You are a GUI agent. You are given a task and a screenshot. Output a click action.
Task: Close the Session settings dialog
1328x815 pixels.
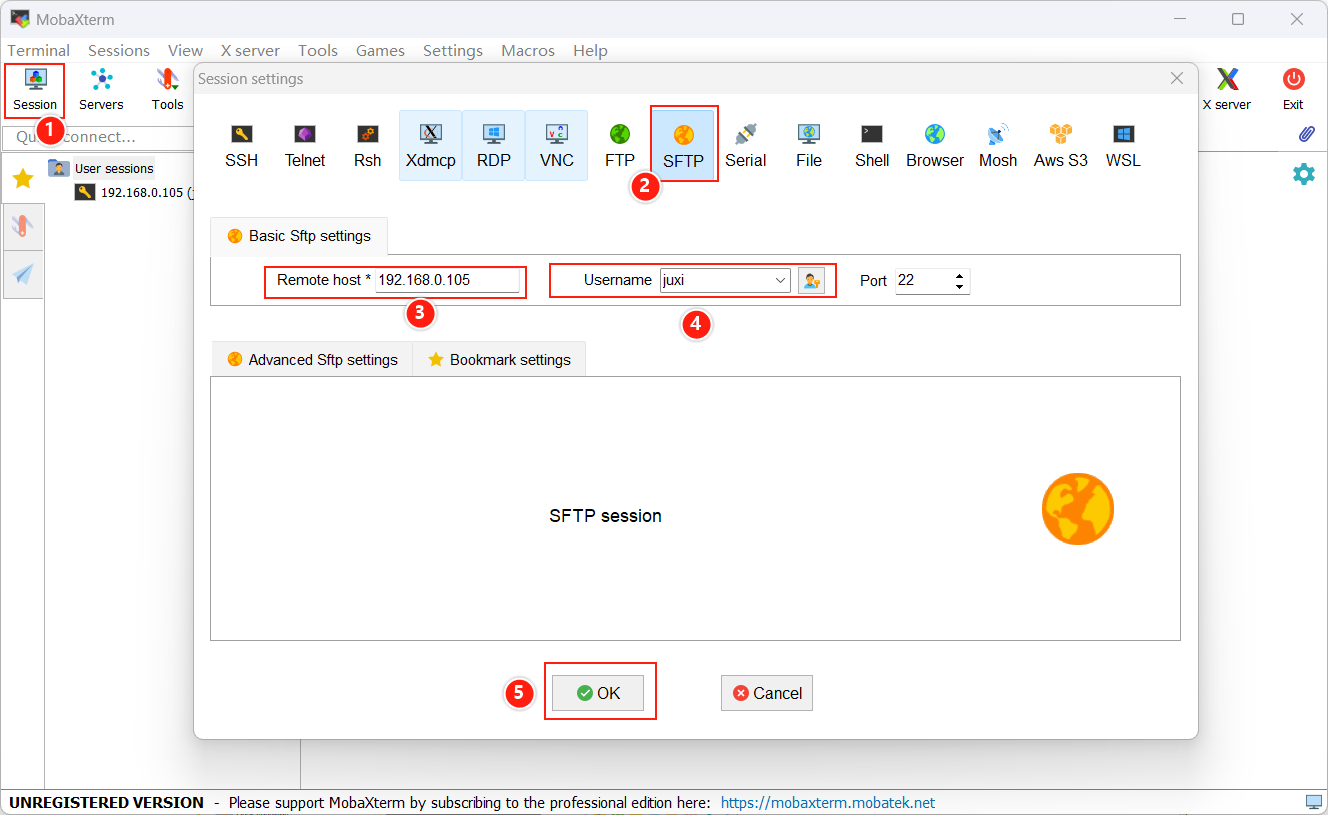pyautogui.click(x=1177, y=78)
